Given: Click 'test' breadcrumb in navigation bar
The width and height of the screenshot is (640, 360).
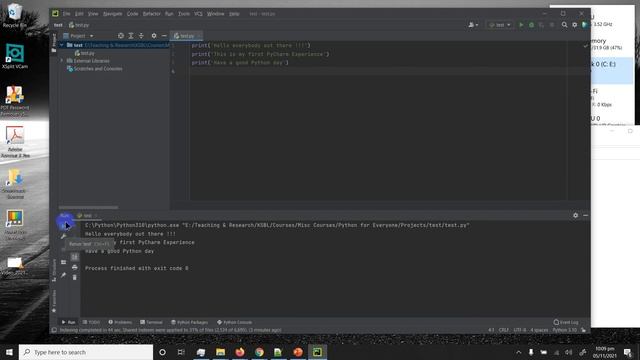Looking at the screenshot, I should (58, 25).
